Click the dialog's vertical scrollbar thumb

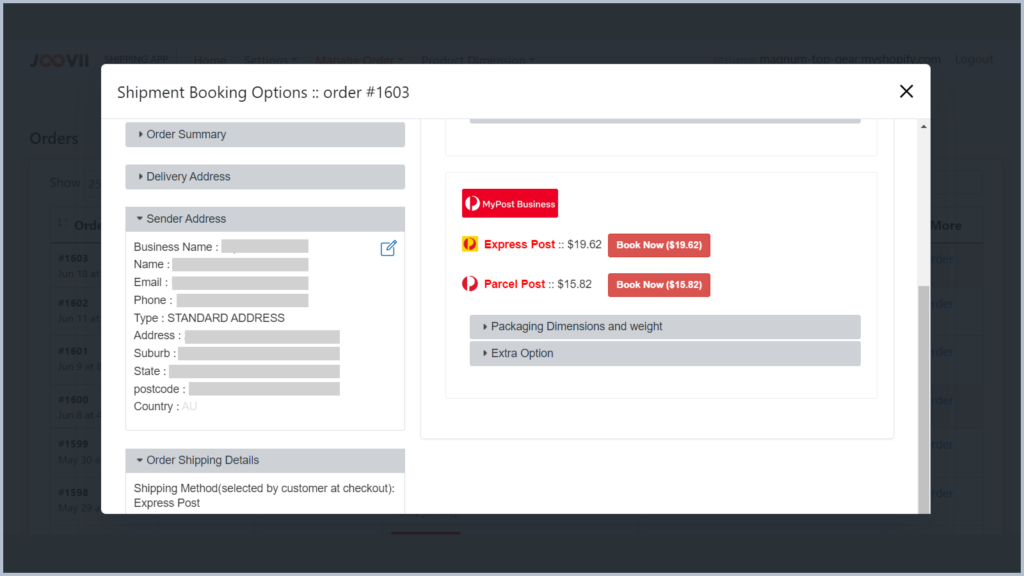[x=923, y=400]
